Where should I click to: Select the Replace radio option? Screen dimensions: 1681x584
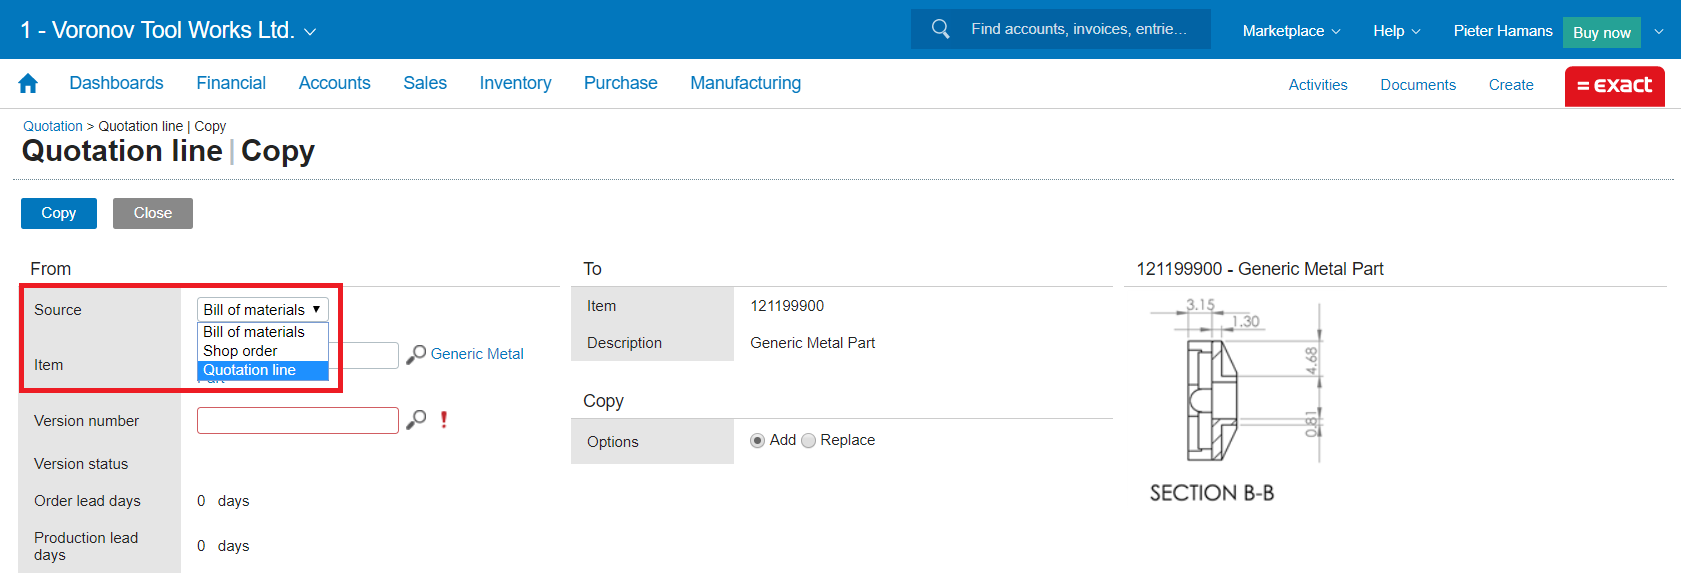[809, 441]
